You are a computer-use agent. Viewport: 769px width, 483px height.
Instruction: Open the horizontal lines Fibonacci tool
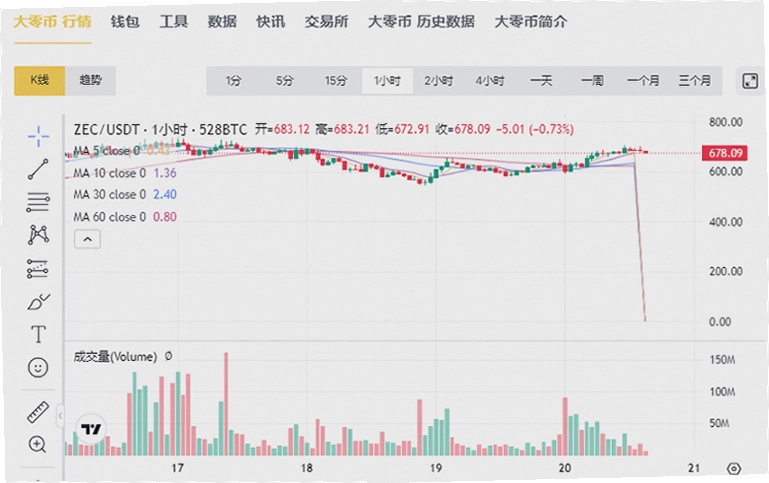[38, 202]
